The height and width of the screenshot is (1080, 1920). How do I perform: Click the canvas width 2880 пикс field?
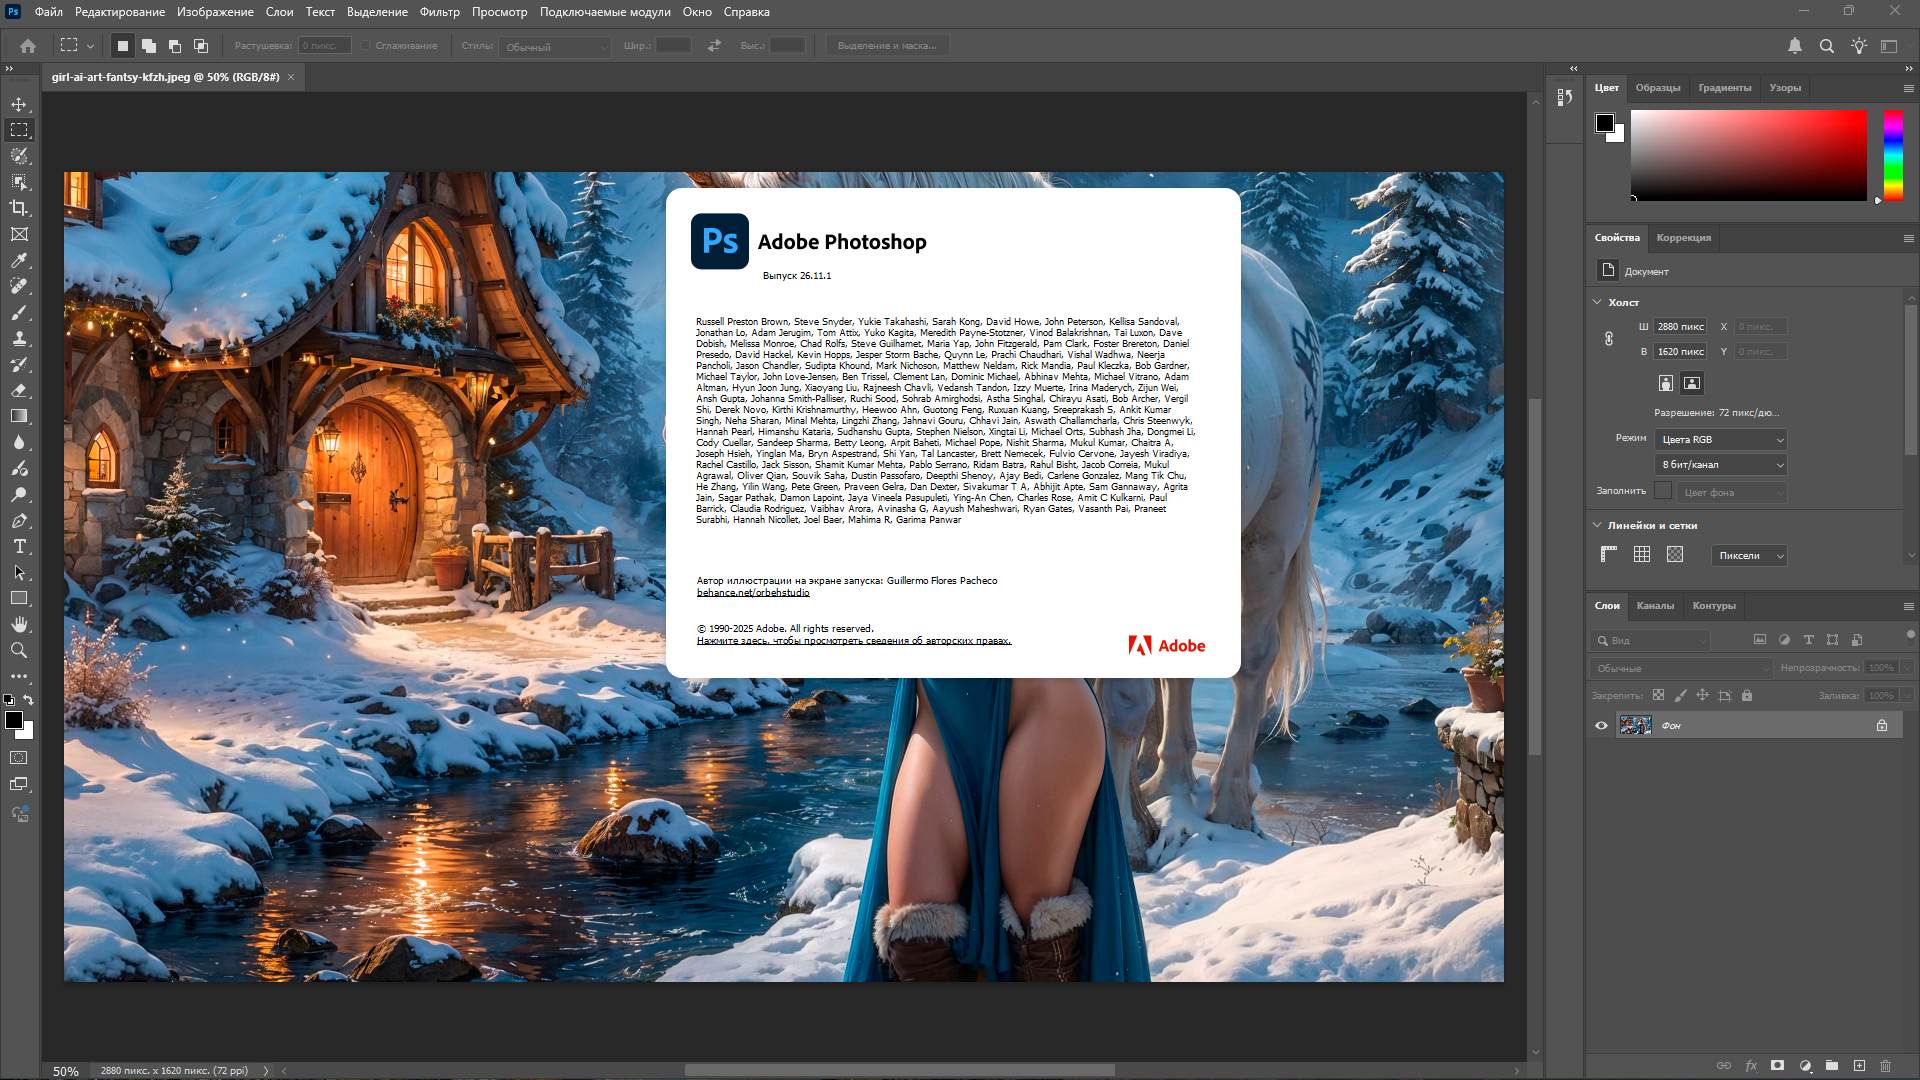pyautogui.click(x=1680, y=326)
